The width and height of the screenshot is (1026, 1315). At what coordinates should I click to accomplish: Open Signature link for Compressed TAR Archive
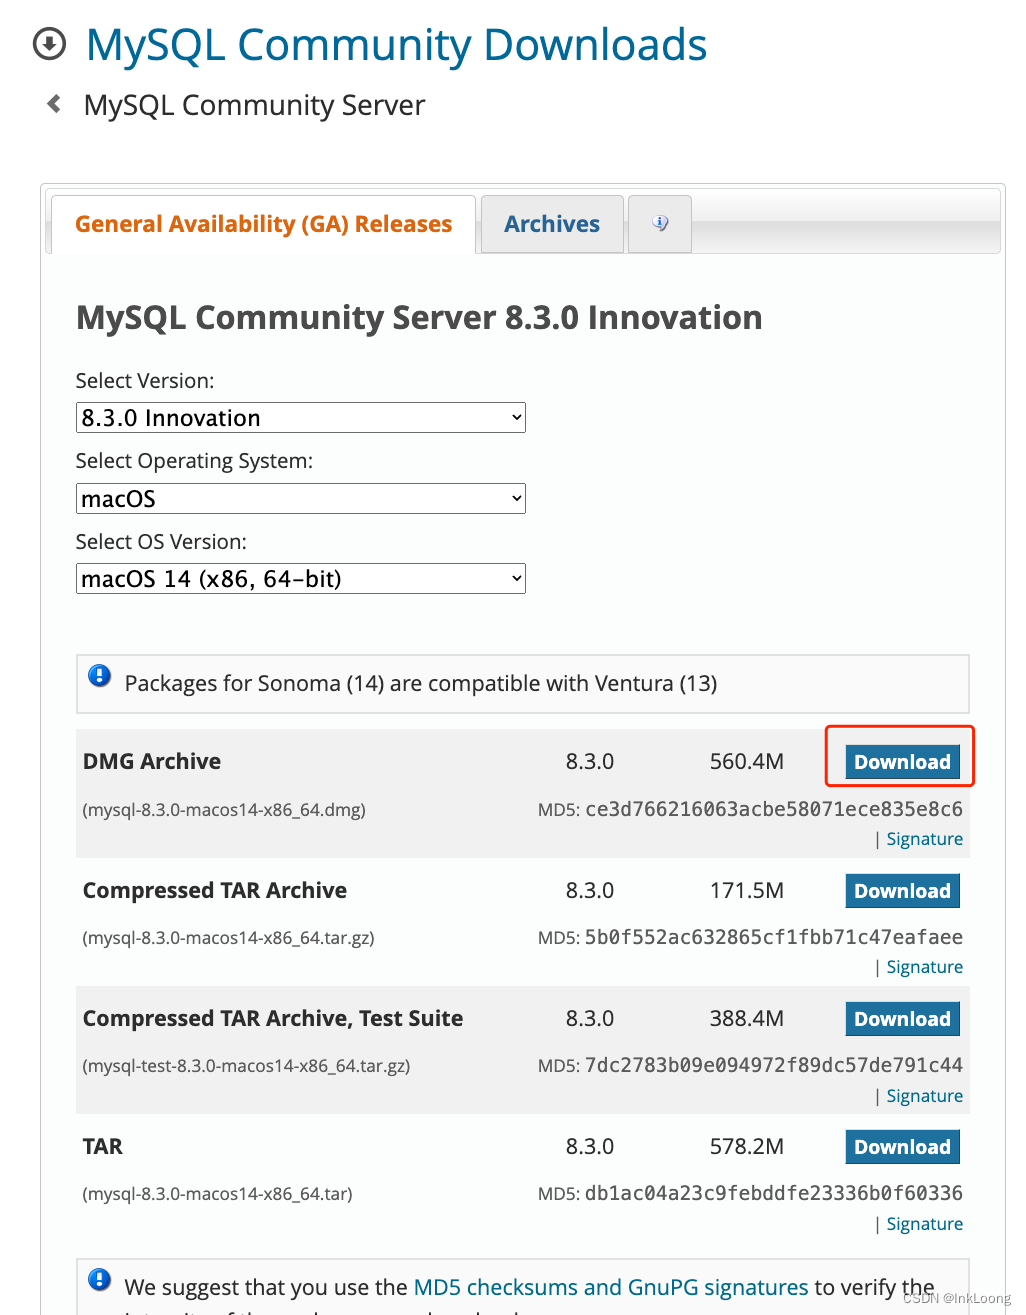pos(925,967)
